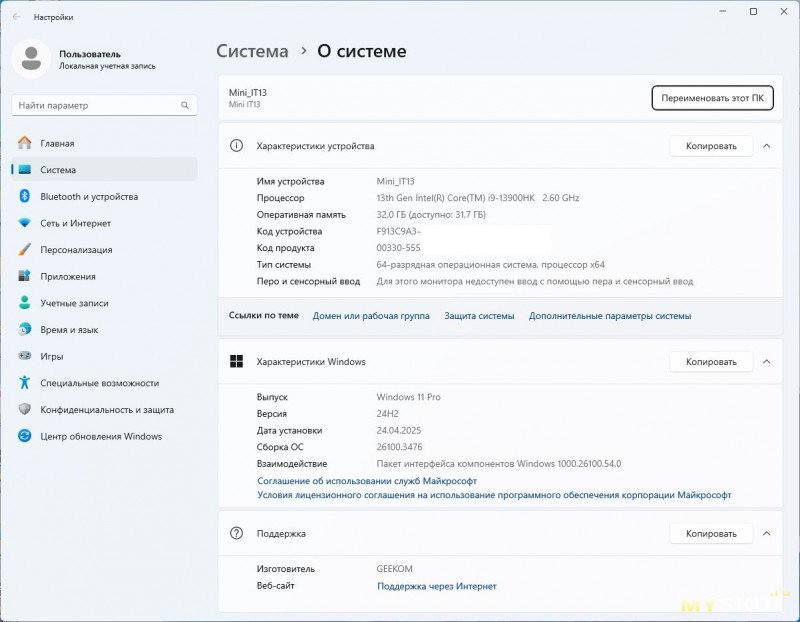Click the OS build value 26100.3476

399,446
